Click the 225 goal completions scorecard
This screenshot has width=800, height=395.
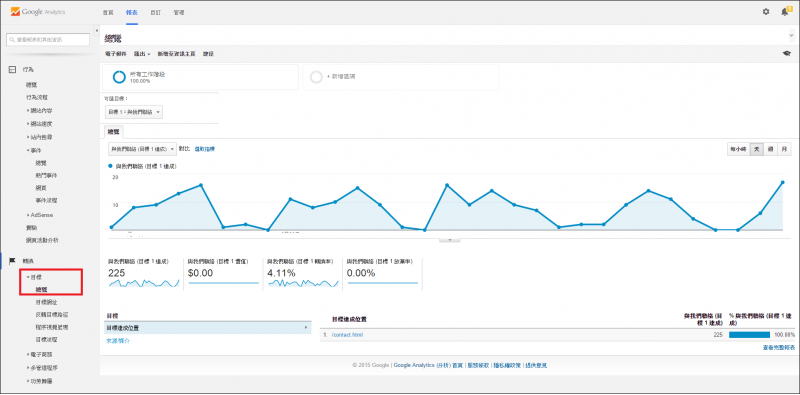coord(143,274)
